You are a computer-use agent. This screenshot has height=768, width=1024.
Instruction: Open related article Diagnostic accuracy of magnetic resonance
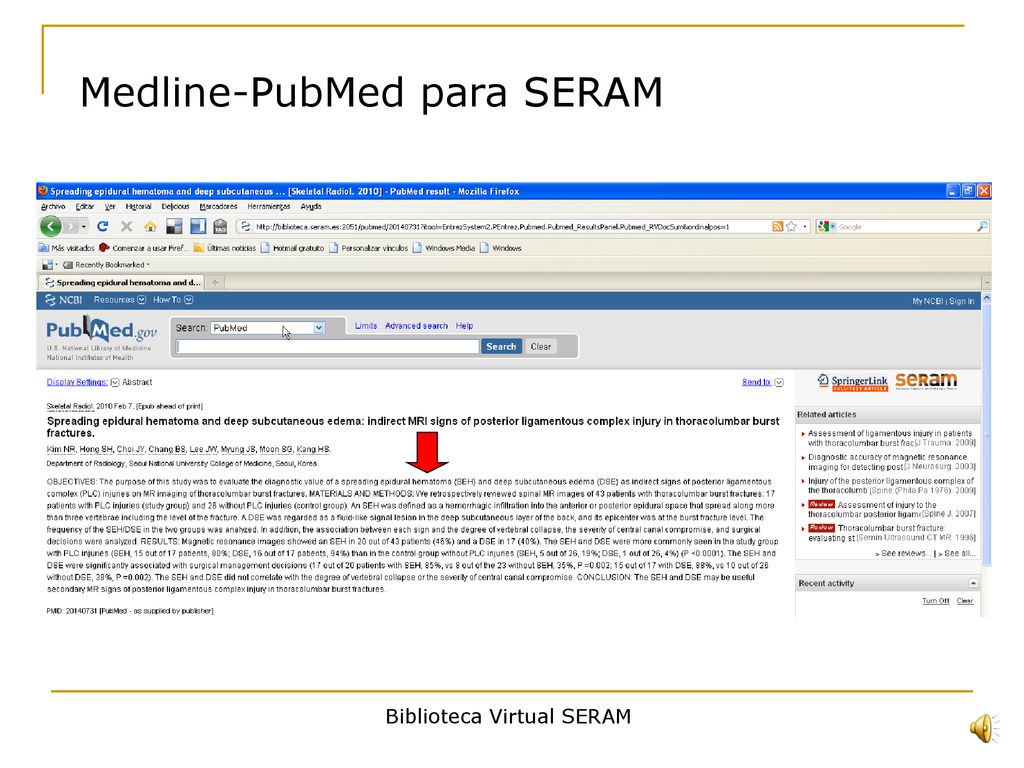click(891, 462)
